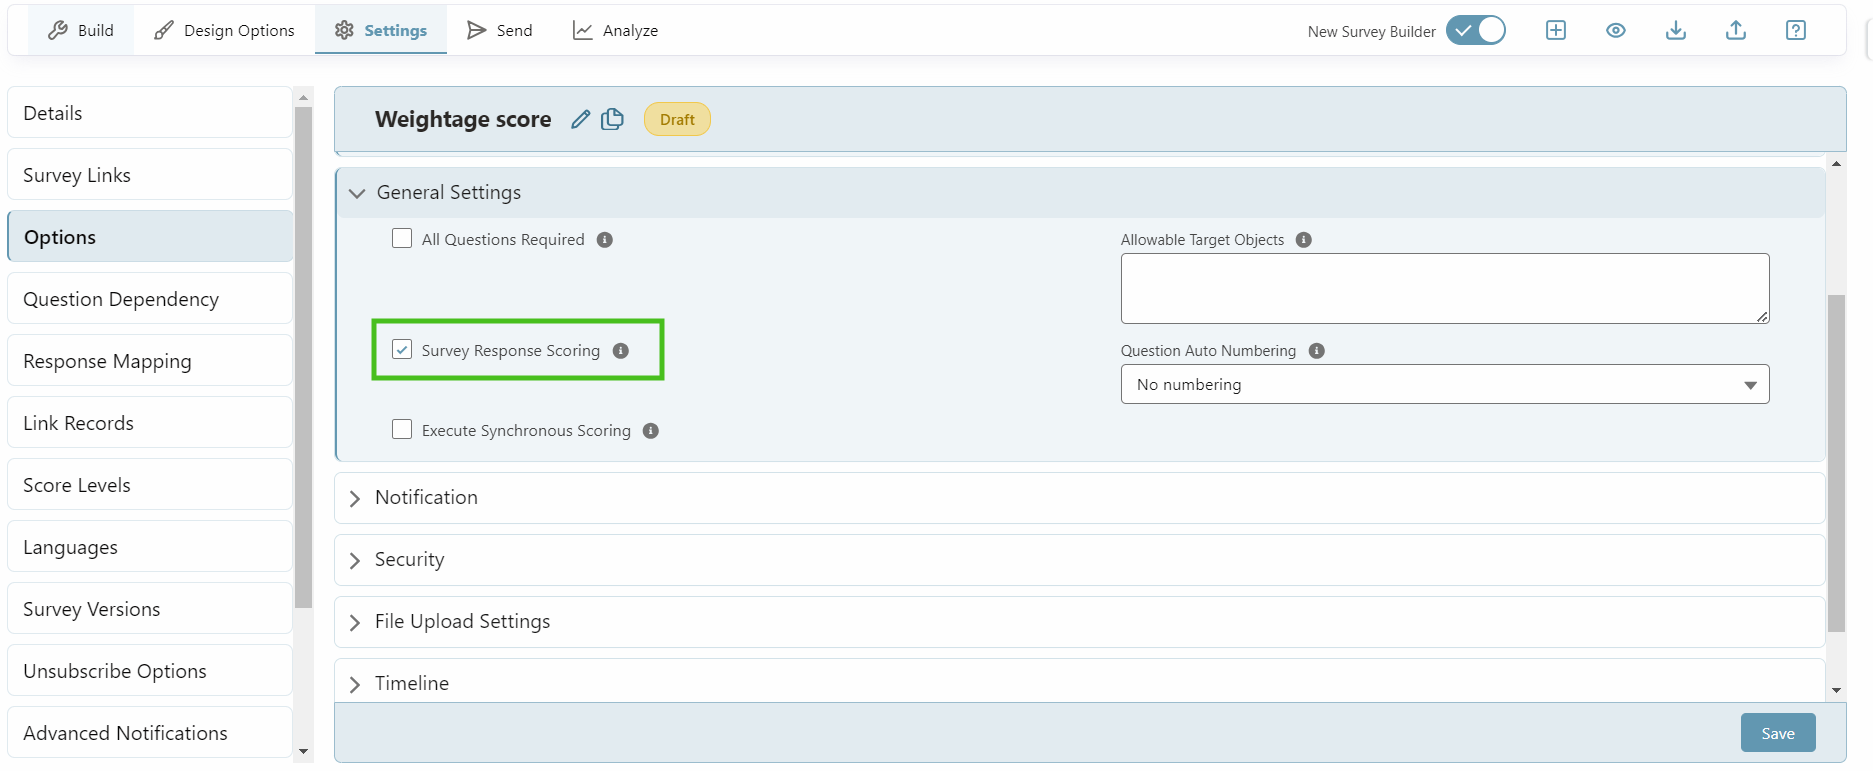Expand the Security section
The width and height of the screenshot is (1873, 771).
pyautogui.click(x=1080, y=560)
